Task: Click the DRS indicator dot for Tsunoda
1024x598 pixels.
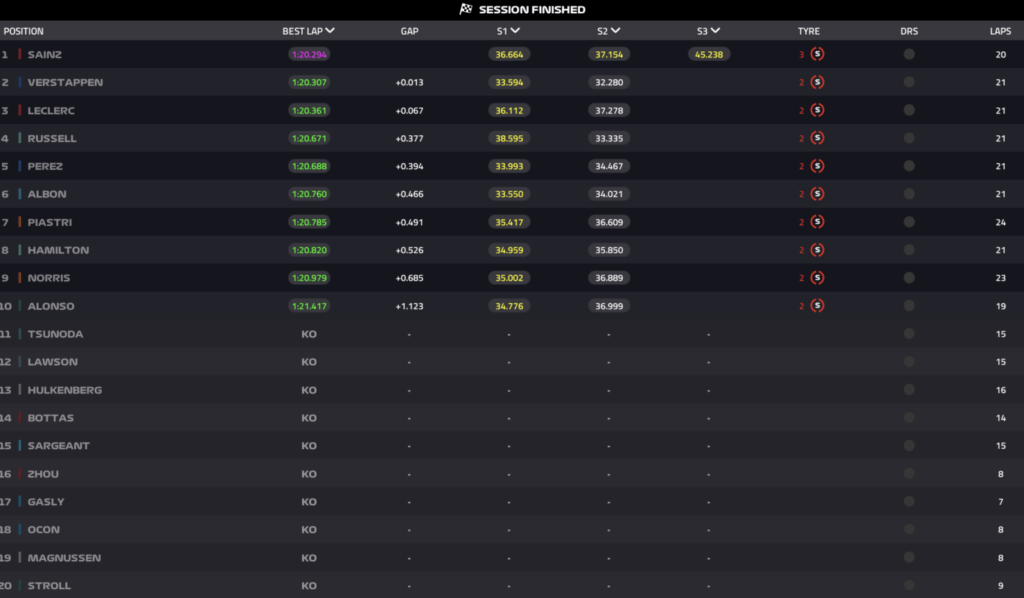Action: (x=909, y=334)
